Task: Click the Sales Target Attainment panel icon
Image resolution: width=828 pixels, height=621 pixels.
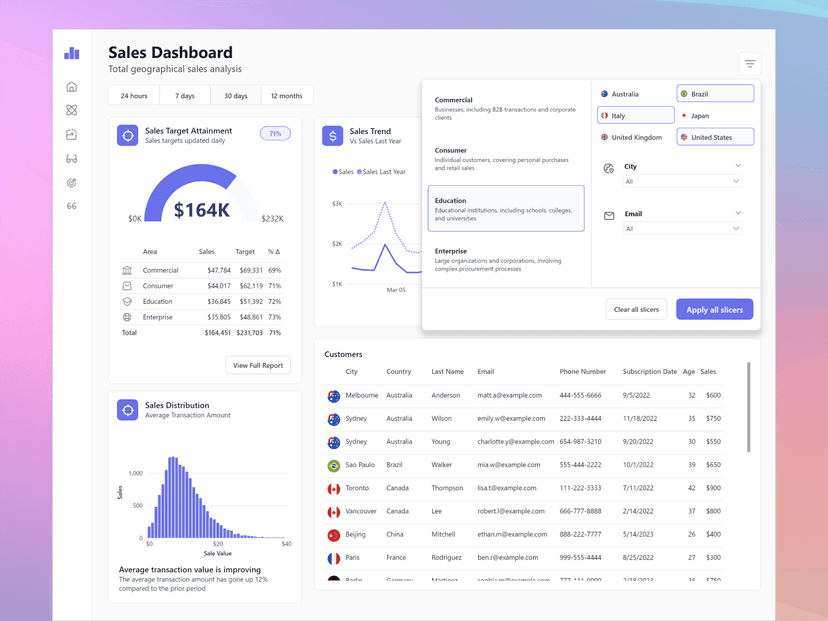Action: (127, 135)
